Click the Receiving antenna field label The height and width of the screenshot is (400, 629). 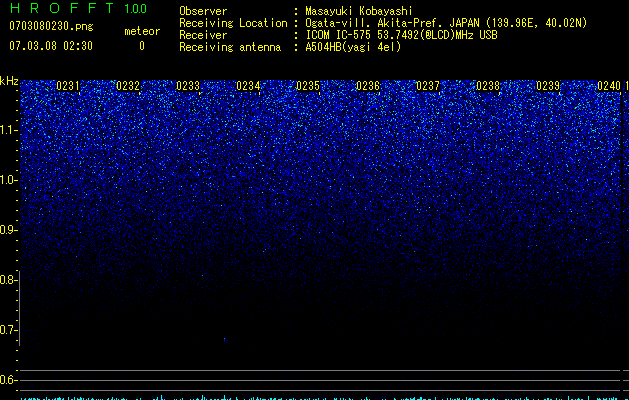[230, 47]
